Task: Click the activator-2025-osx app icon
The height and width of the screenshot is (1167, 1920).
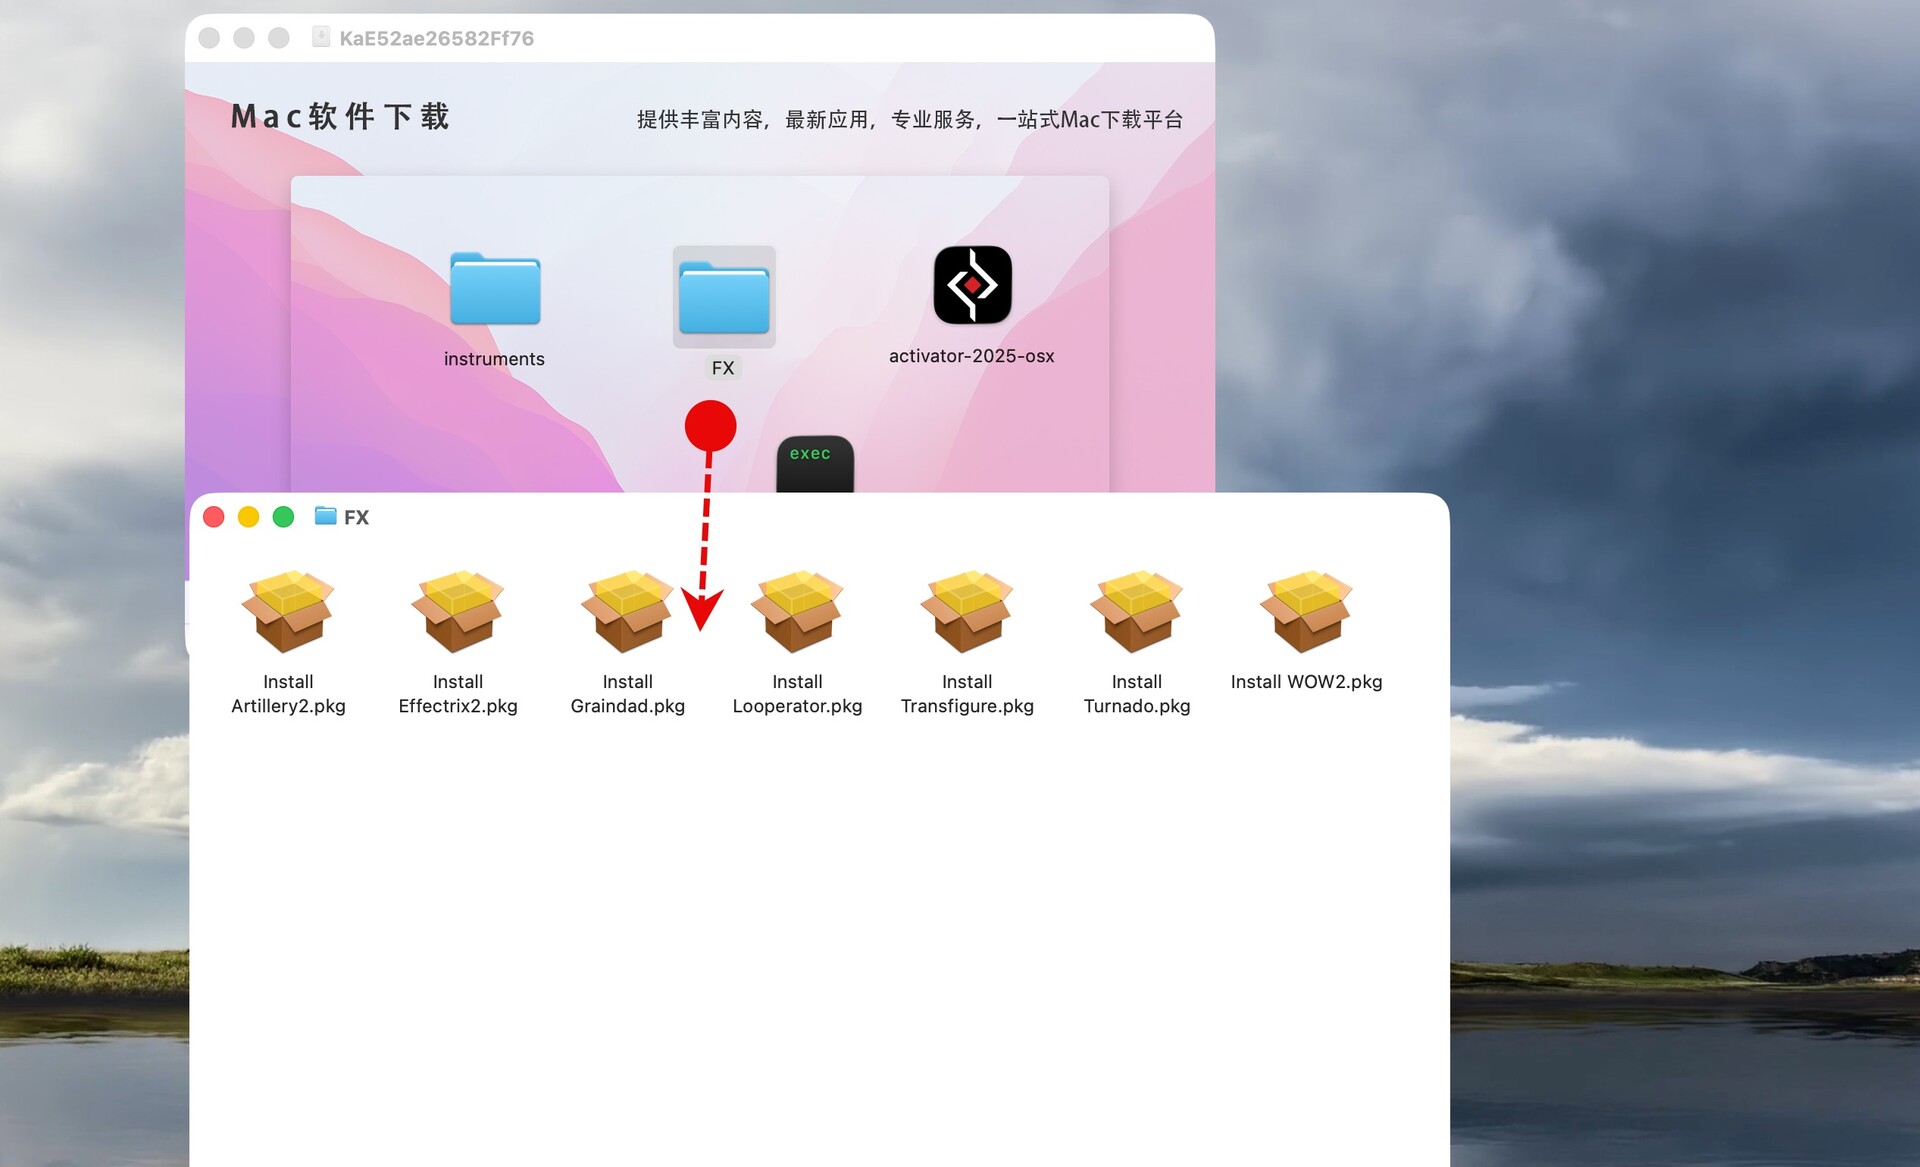Action: point(972,285)
